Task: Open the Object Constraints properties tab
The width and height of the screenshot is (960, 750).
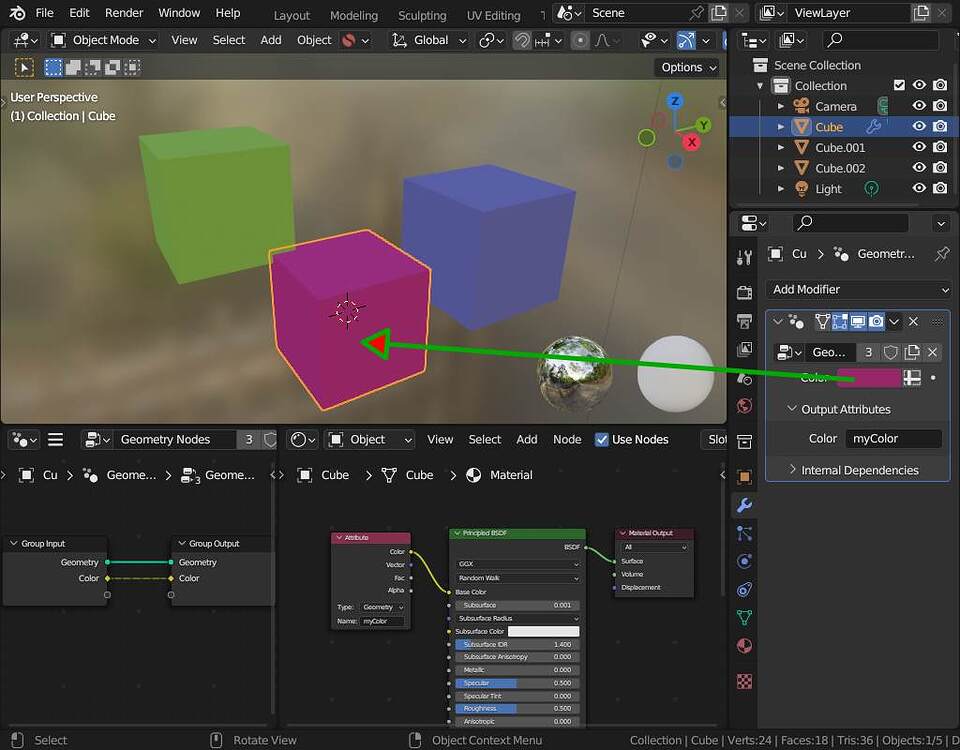Action: coord(744,590)
